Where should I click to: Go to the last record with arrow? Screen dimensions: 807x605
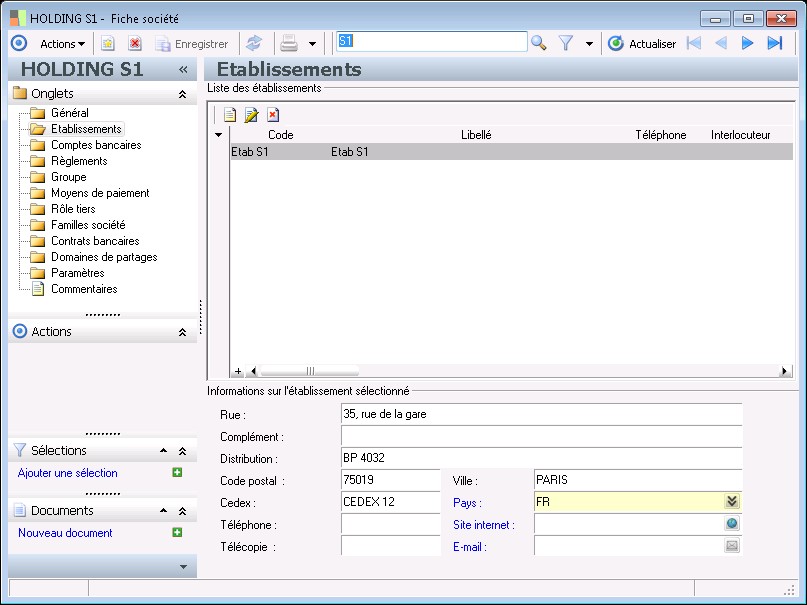[x=774, y=43]
